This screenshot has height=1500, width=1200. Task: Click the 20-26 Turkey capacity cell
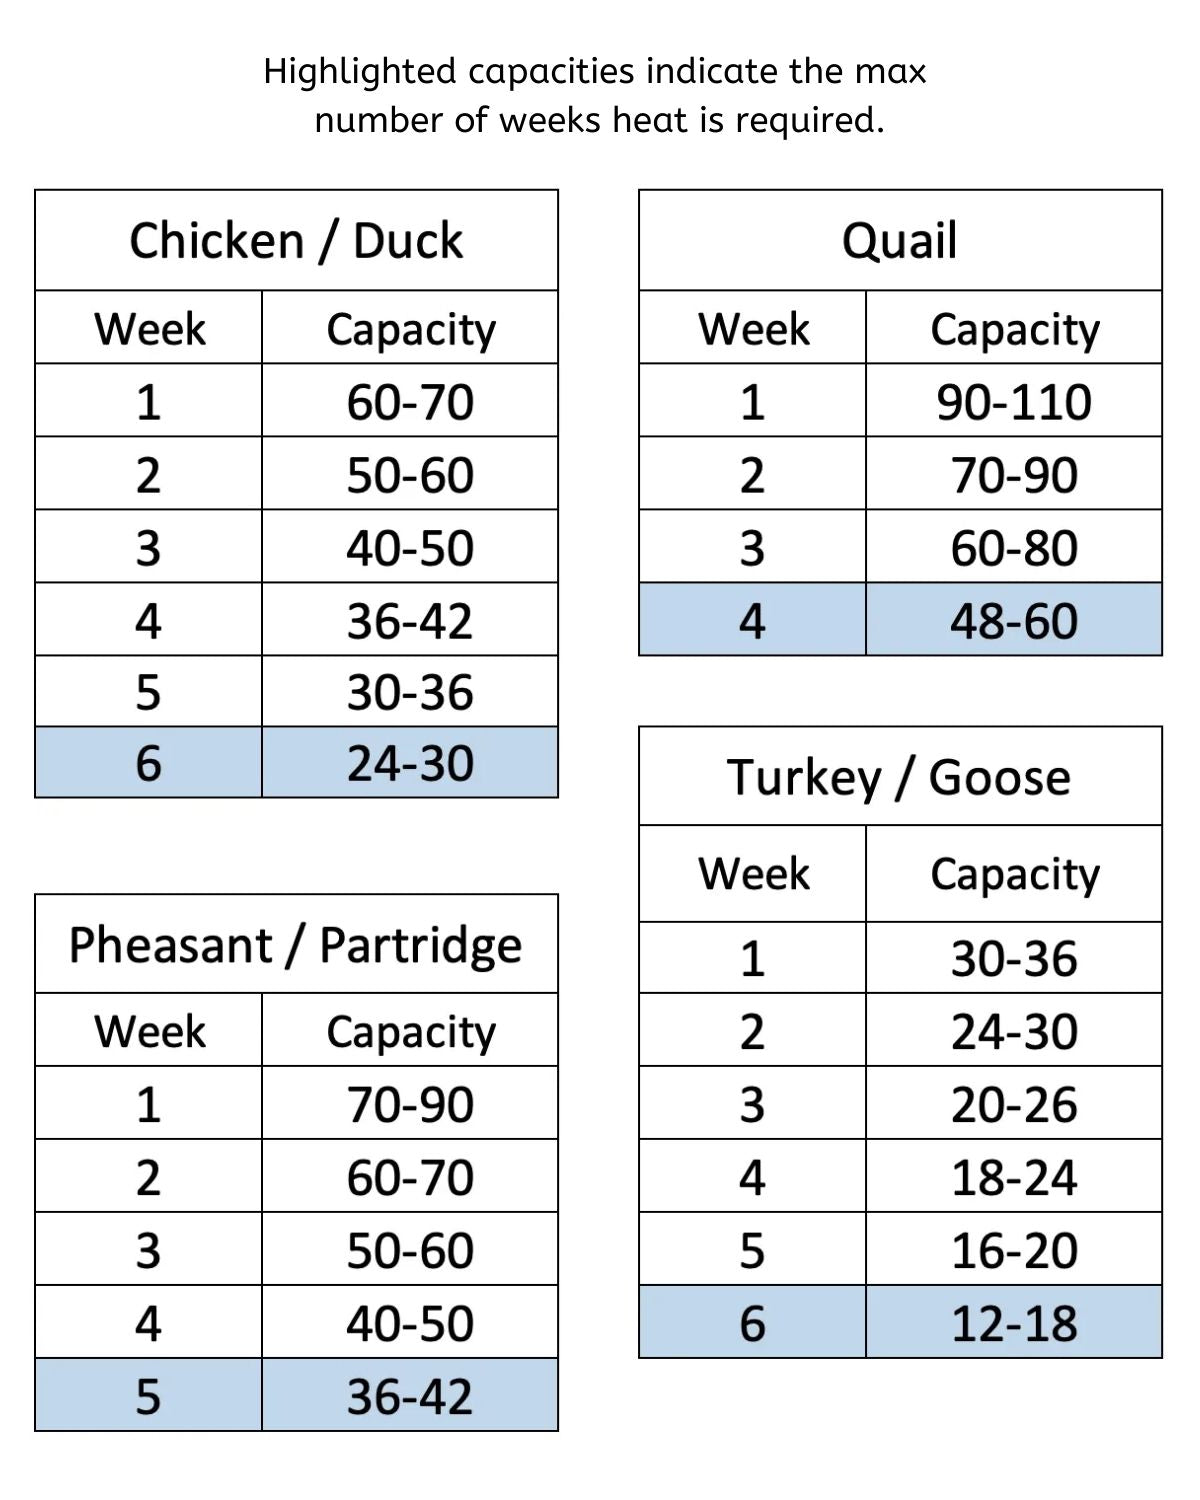[1013, 1104]
